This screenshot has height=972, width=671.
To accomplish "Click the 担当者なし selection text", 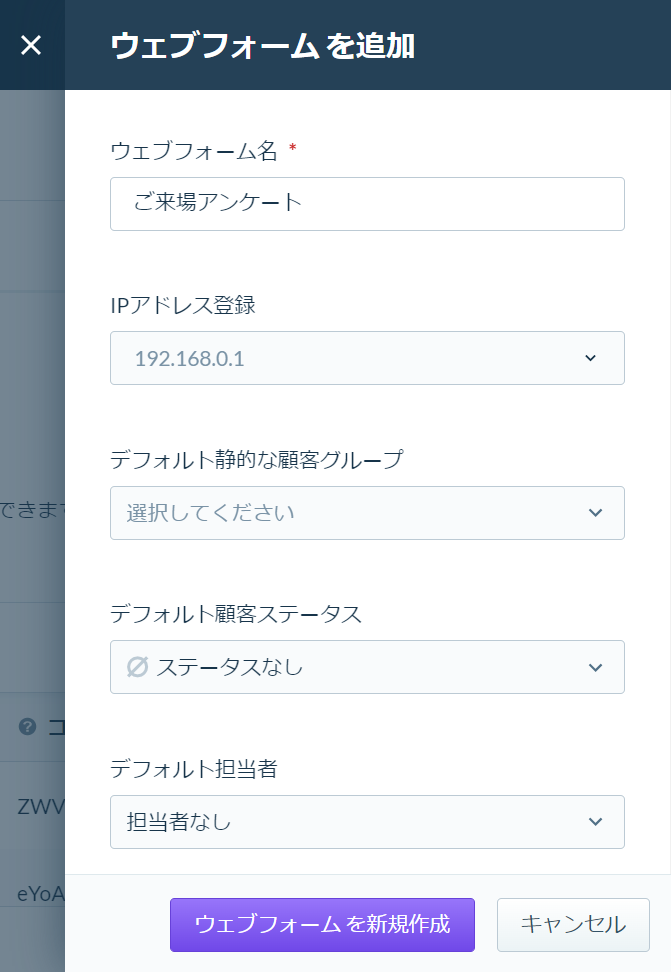I will 179,821.
